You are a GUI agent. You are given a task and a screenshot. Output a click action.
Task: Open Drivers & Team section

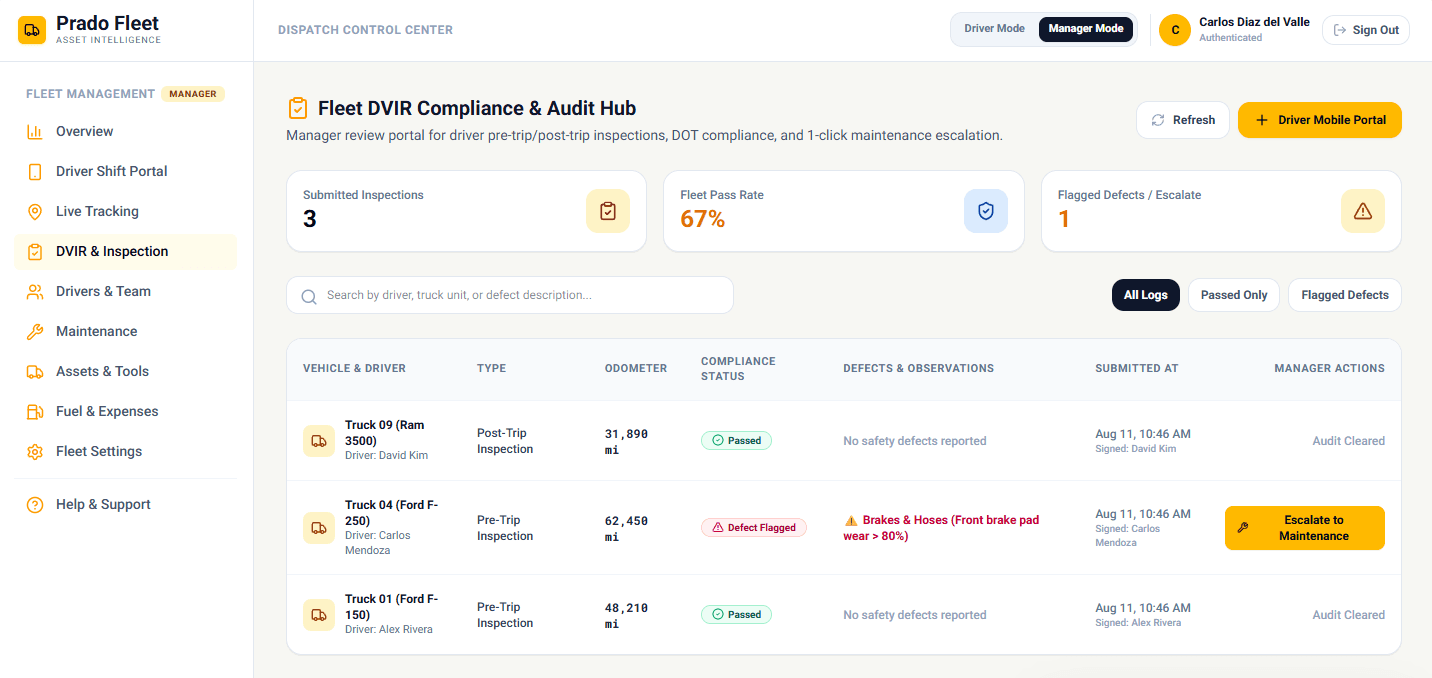[126, 292]
